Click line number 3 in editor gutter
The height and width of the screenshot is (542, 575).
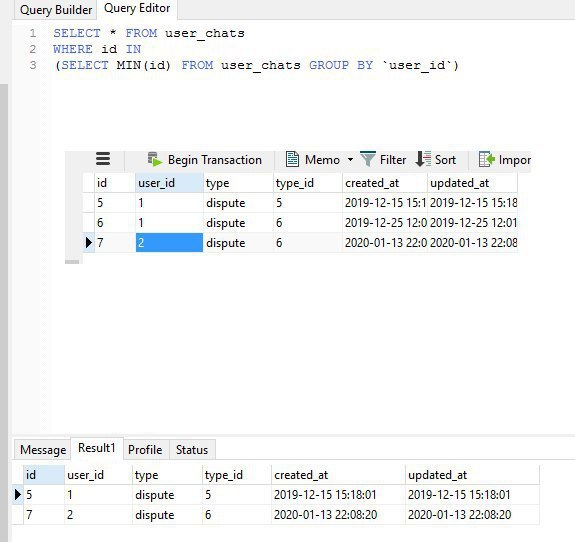(x=33, y=65)
